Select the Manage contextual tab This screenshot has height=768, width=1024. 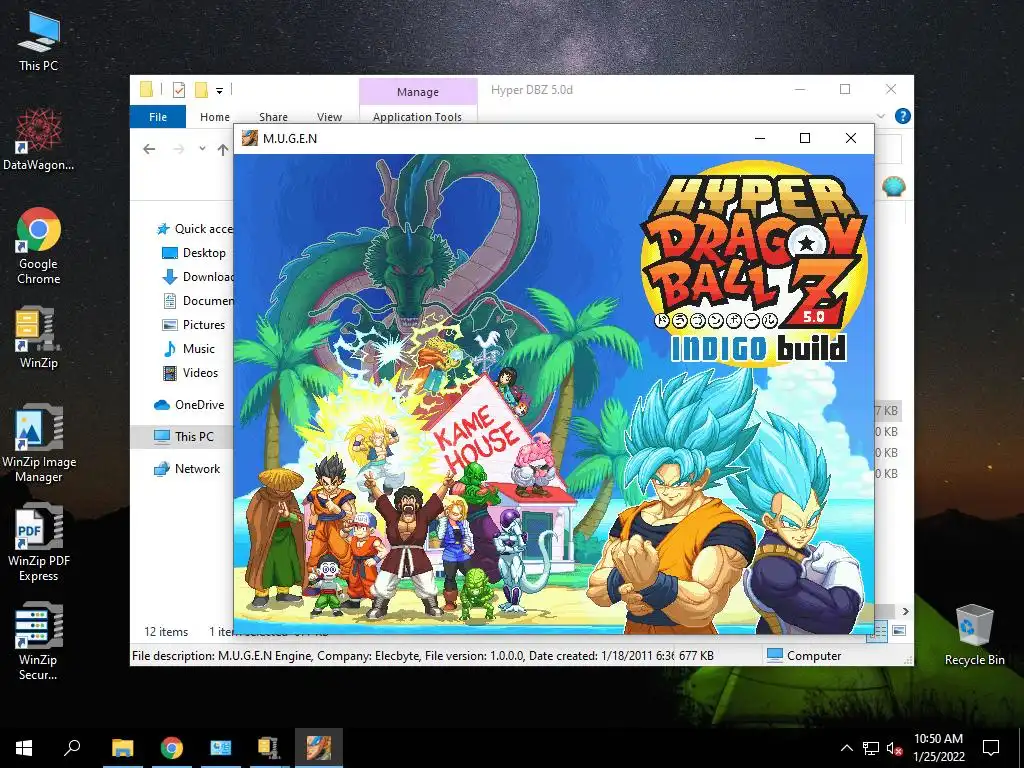click(418, 92)
